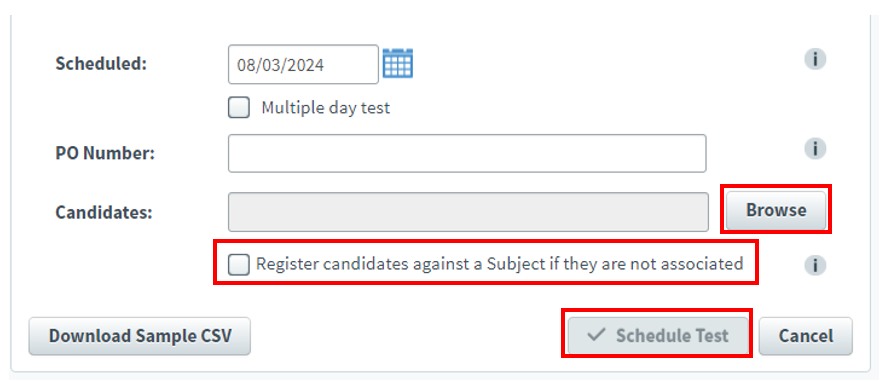This screenshot has width=885, height=382.
Task: Cancel the test scheduling form
Action: [x=805, y=336]
